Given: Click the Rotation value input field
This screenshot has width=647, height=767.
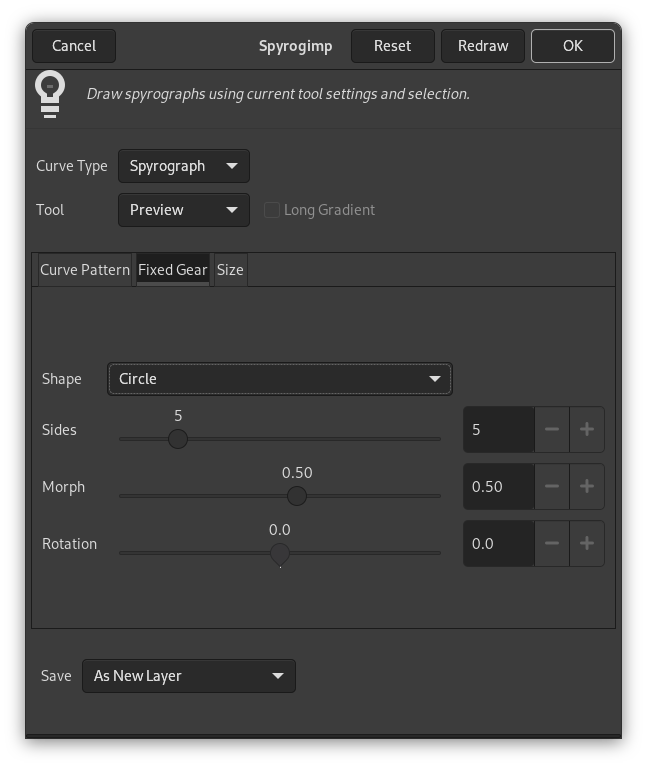Looking at the screenshot, I should (498, 544).
